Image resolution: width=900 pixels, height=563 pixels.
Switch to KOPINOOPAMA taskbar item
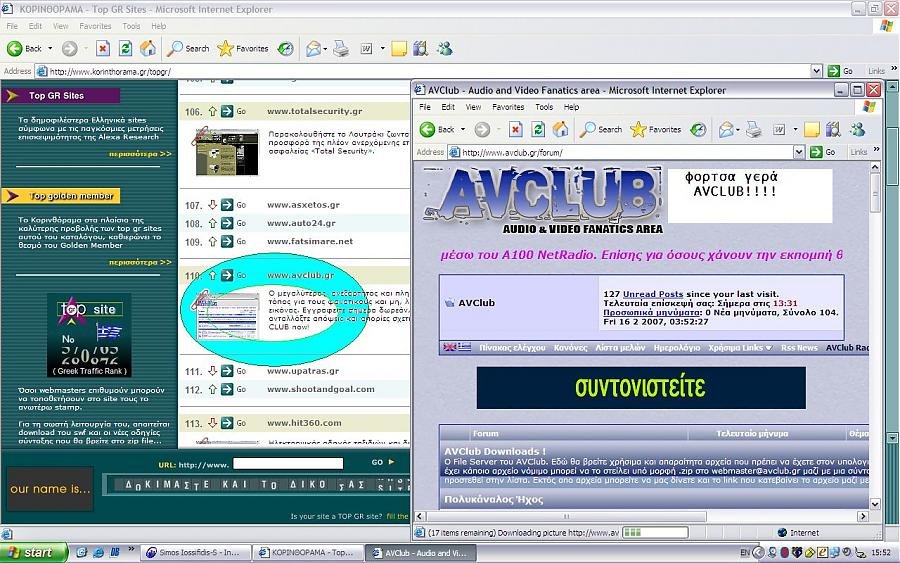click(309, 553)
